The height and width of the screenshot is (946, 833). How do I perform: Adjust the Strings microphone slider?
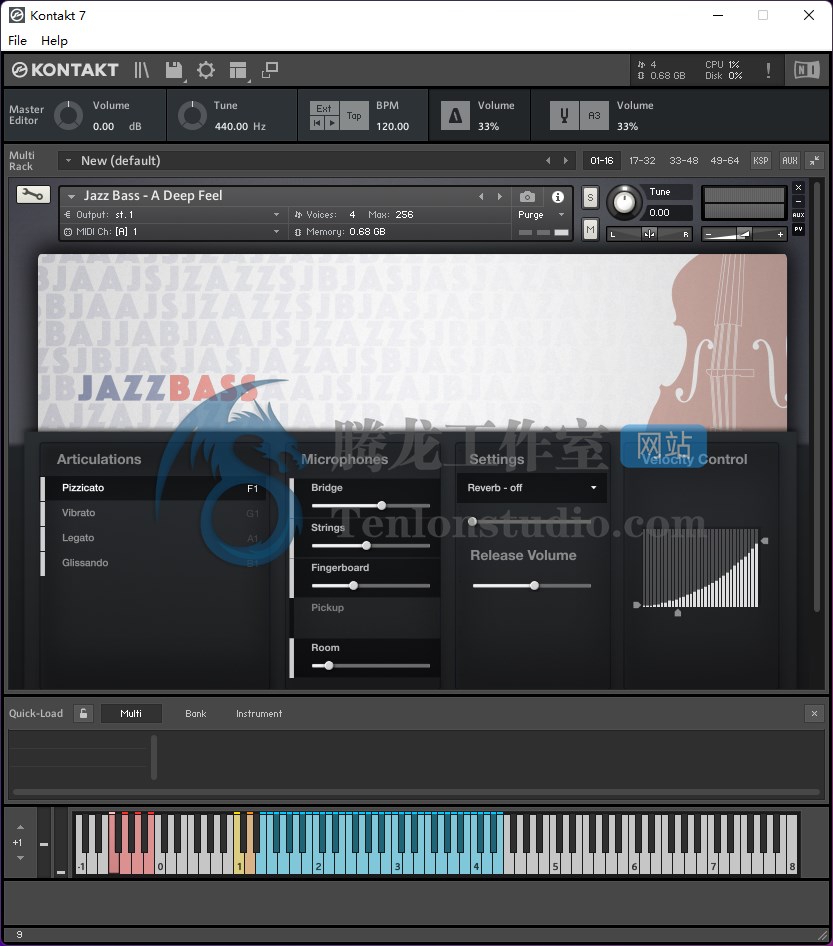(x=370, y=545)
